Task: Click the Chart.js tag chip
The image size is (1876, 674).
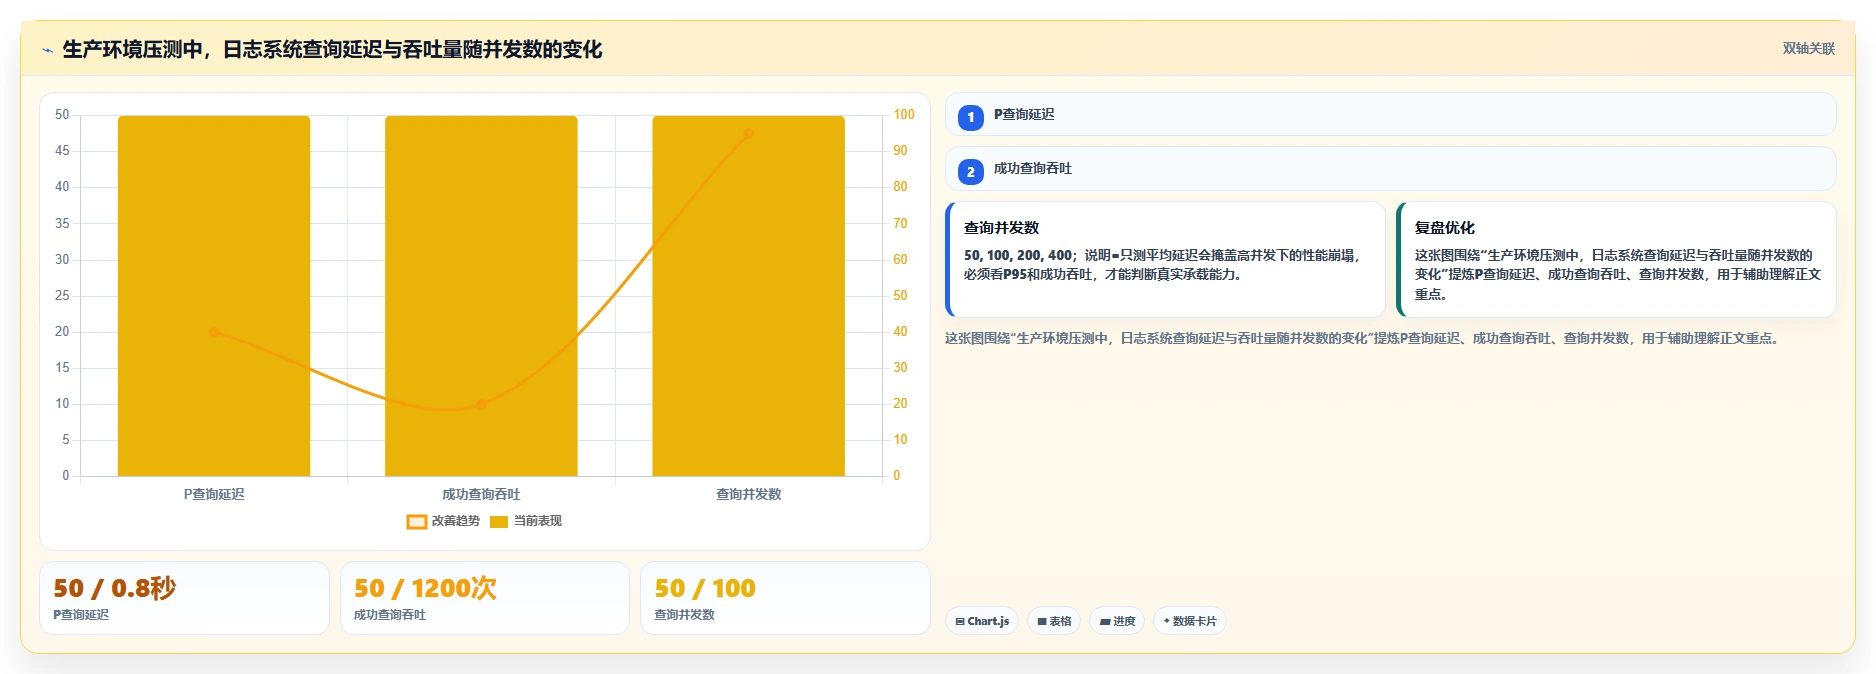Action: click(x=982, y=621)
